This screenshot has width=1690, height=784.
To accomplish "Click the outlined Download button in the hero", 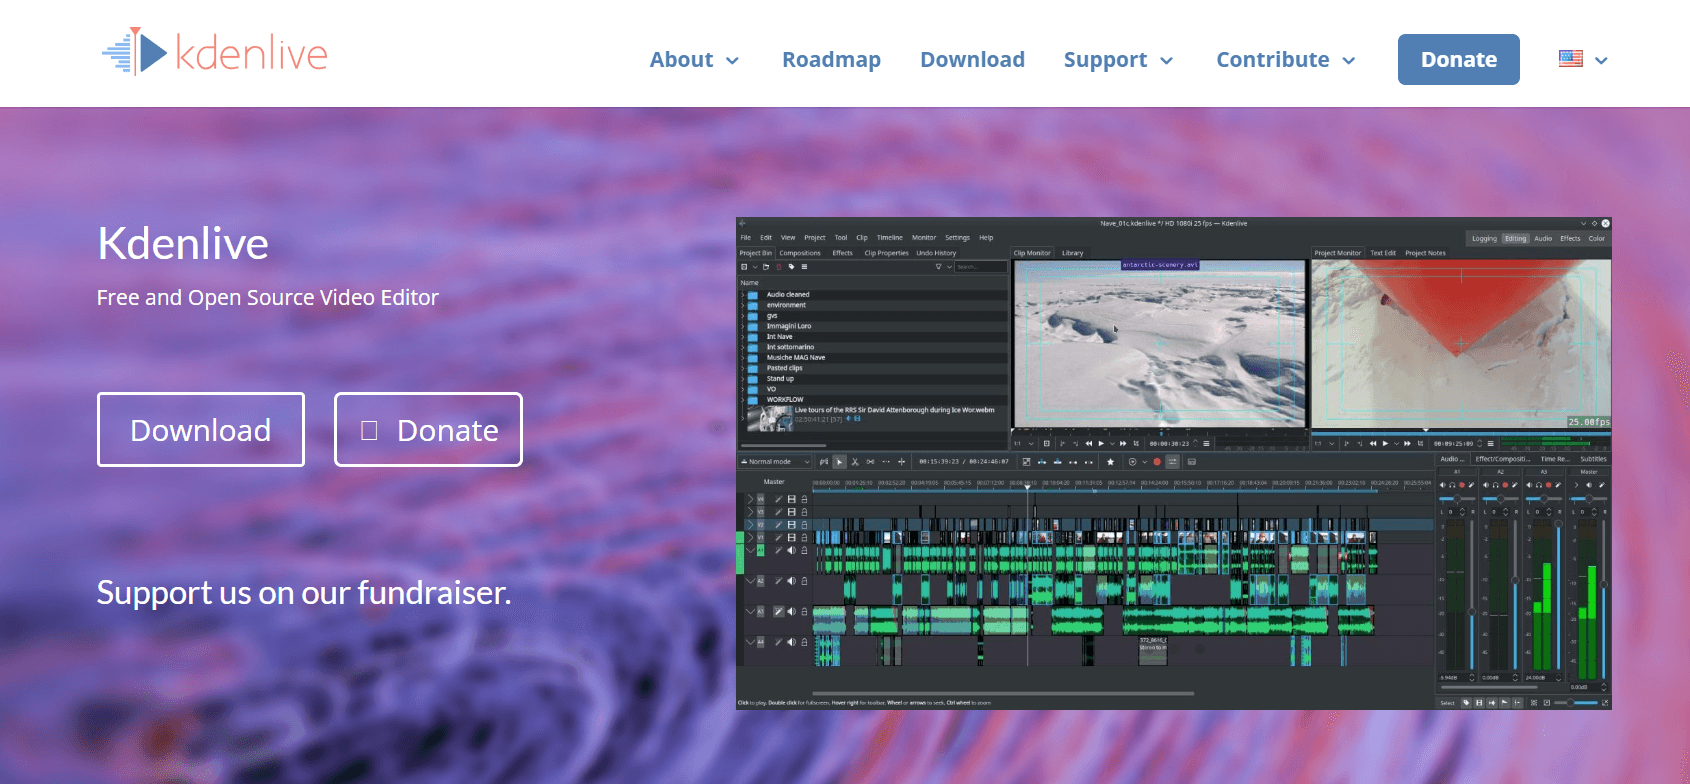I will click(201, 430).
